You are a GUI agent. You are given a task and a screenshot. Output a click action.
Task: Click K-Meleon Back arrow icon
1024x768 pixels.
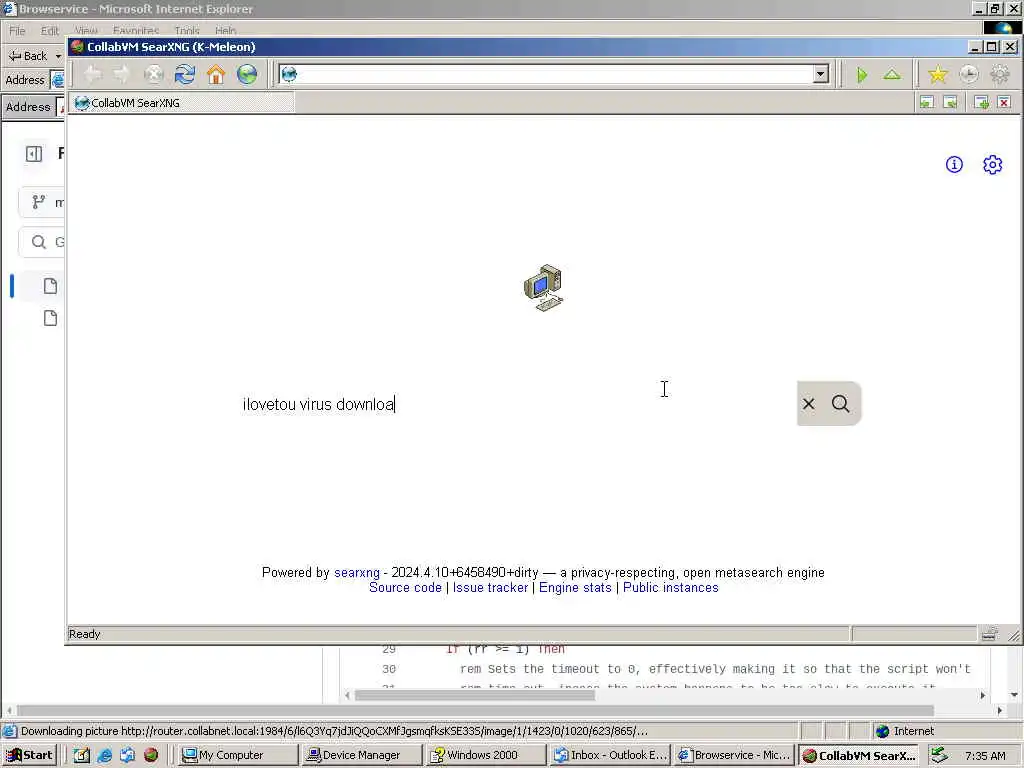click(93, 74)
